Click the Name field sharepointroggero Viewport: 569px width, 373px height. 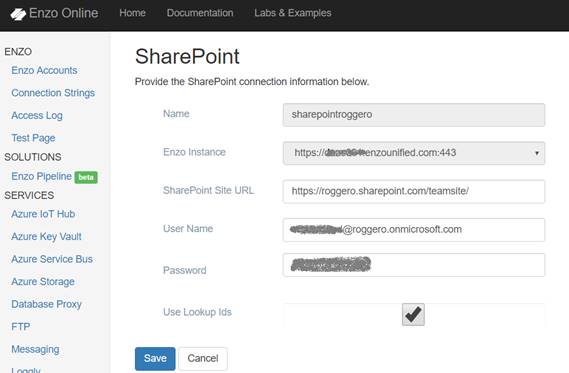point(414,115)
